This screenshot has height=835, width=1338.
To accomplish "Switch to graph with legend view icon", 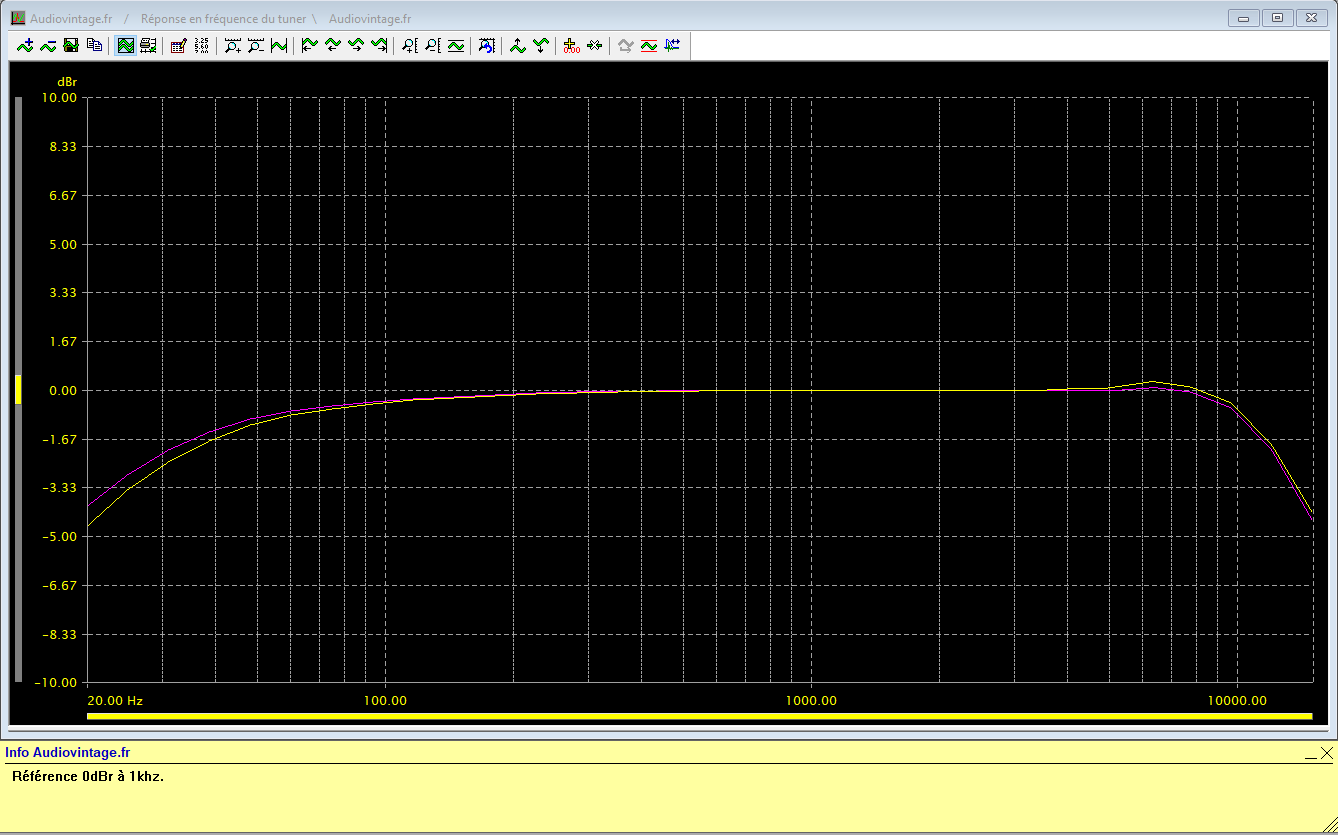I will [148, 45].
